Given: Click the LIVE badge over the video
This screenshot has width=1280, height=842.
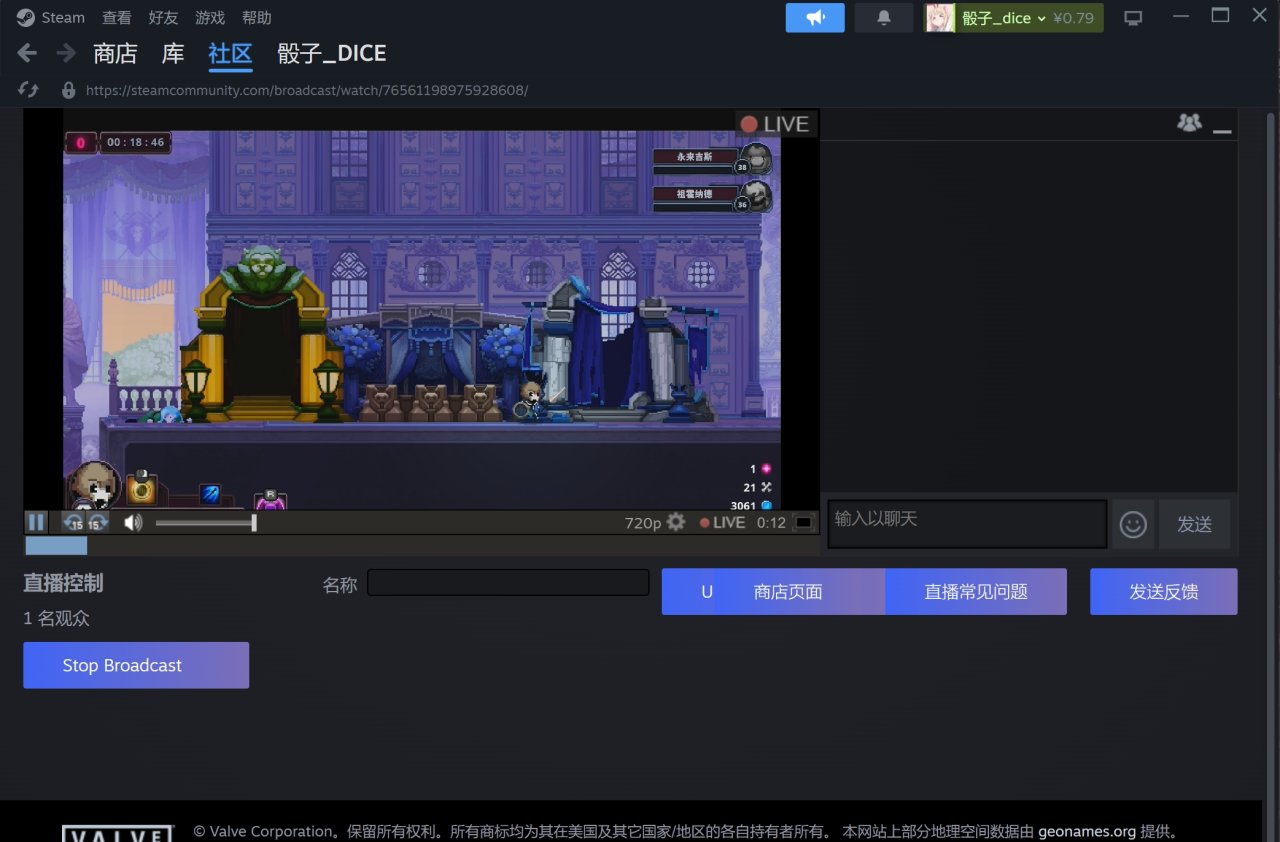Looking at the screenshot, I should 775,124.
